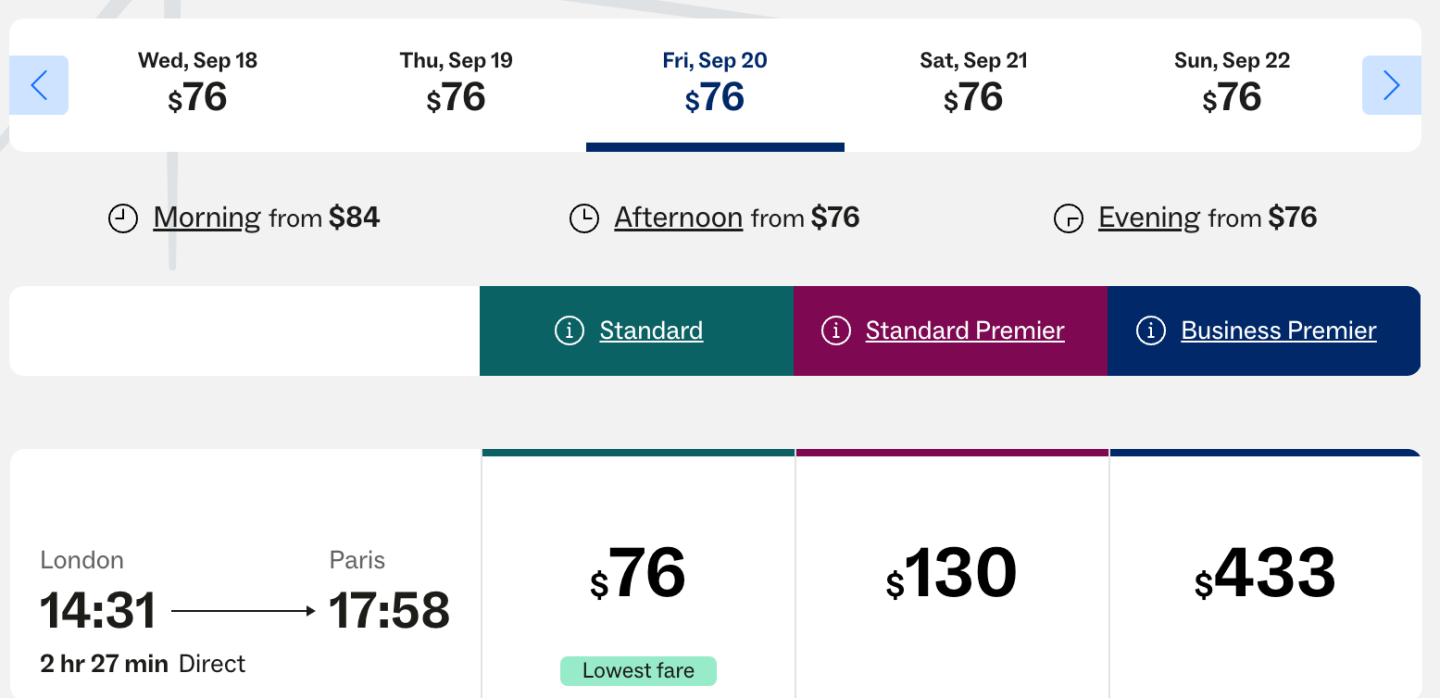Click the Morning clock icon
This screenshot has width=1440, height=698.
click(123, 218)
